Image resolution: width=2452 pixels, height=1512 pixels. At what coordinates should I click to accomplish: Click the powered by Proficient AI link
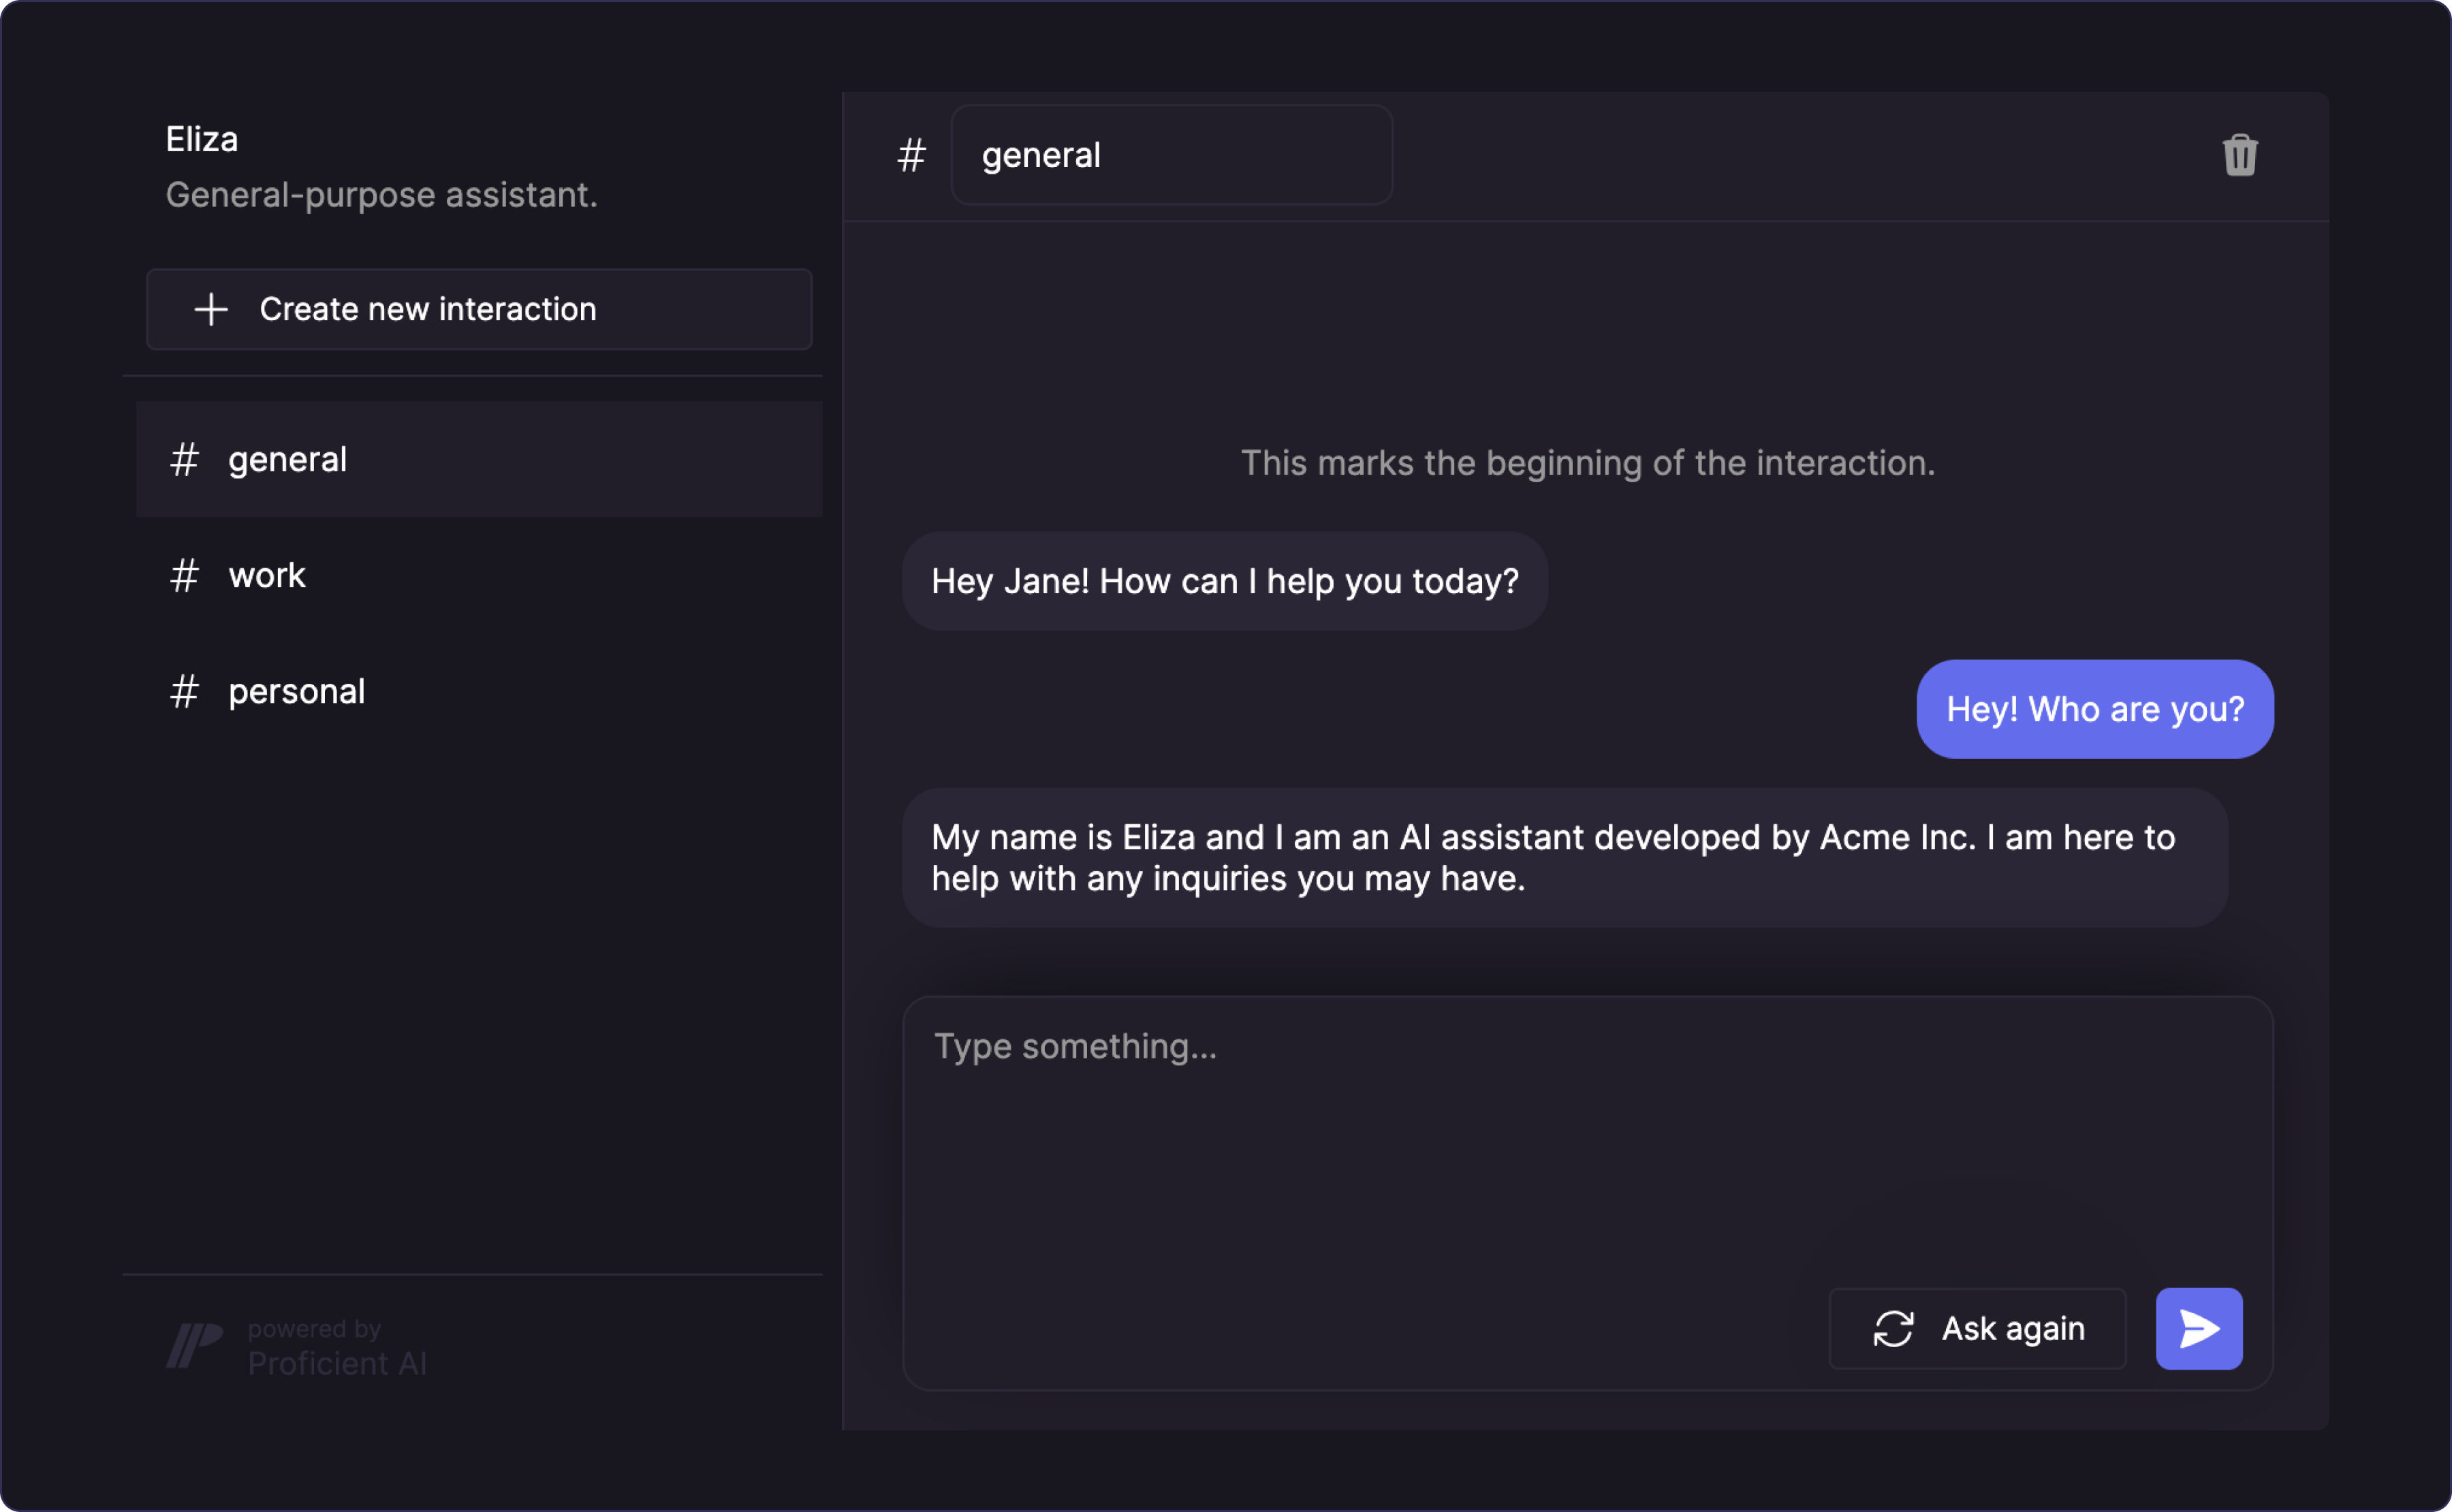click(336, 1348)
